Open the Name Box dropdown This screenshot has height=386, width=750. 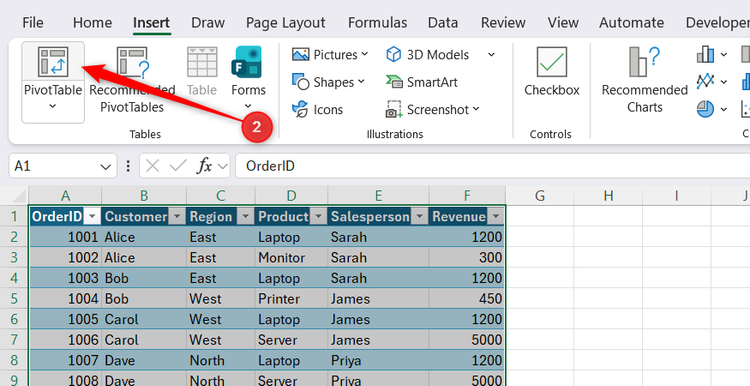(106, 166)
